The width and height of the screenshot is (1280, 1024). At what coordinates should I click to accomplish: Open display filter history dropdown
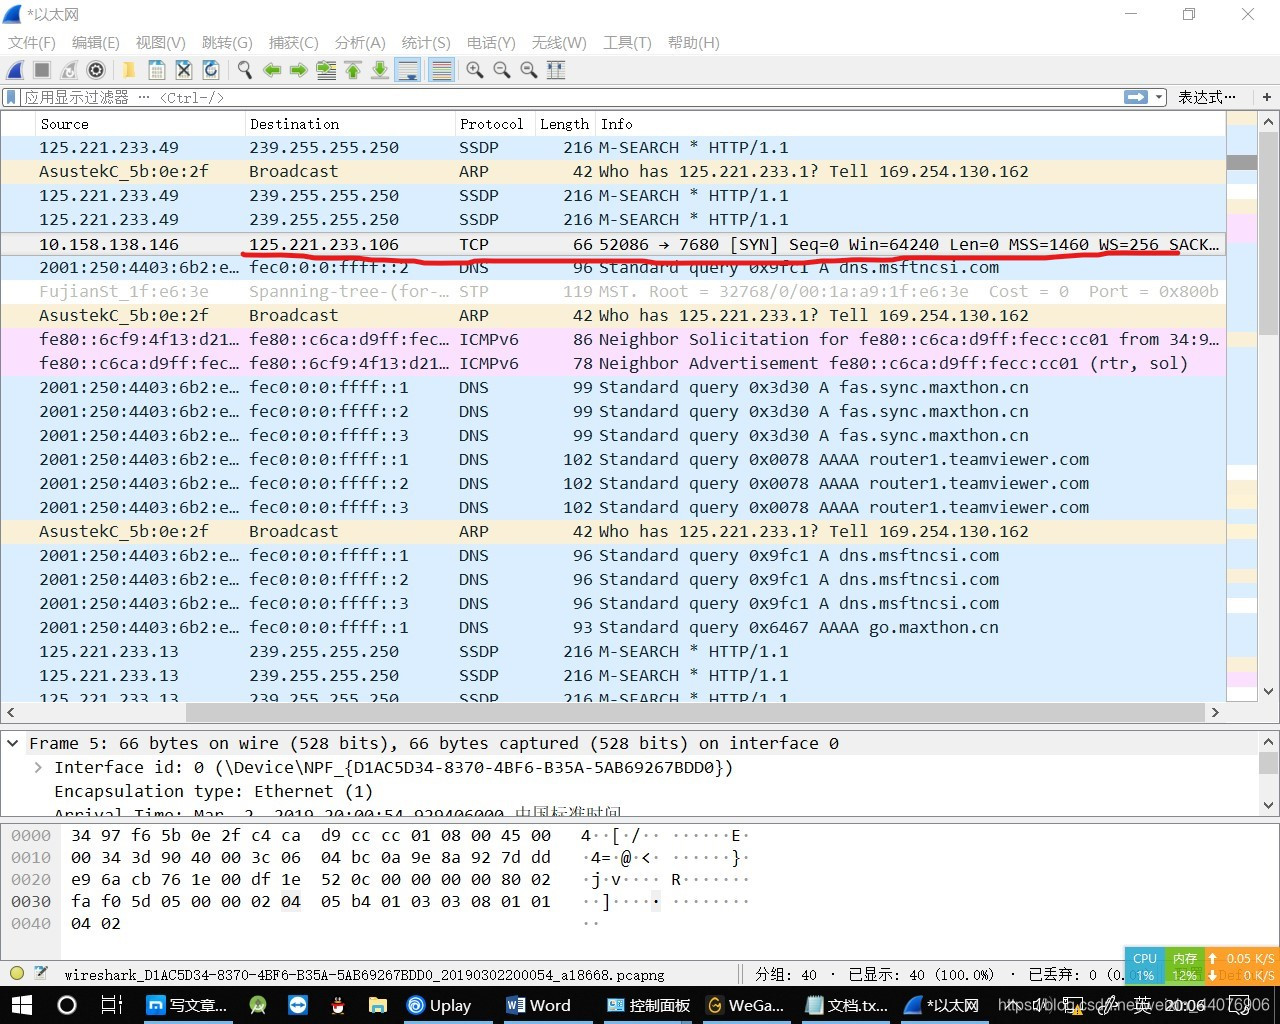[1160, 97]
